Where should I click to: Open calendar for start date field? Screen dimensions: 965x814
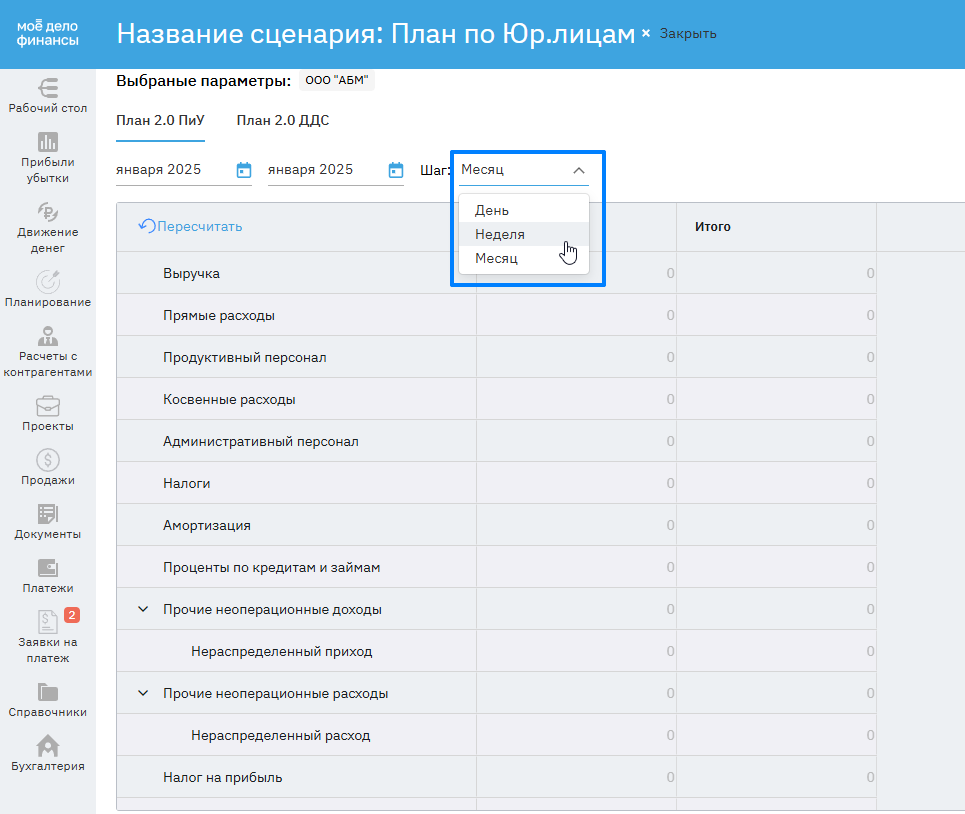pyautogui.click(x=244, y=170)
